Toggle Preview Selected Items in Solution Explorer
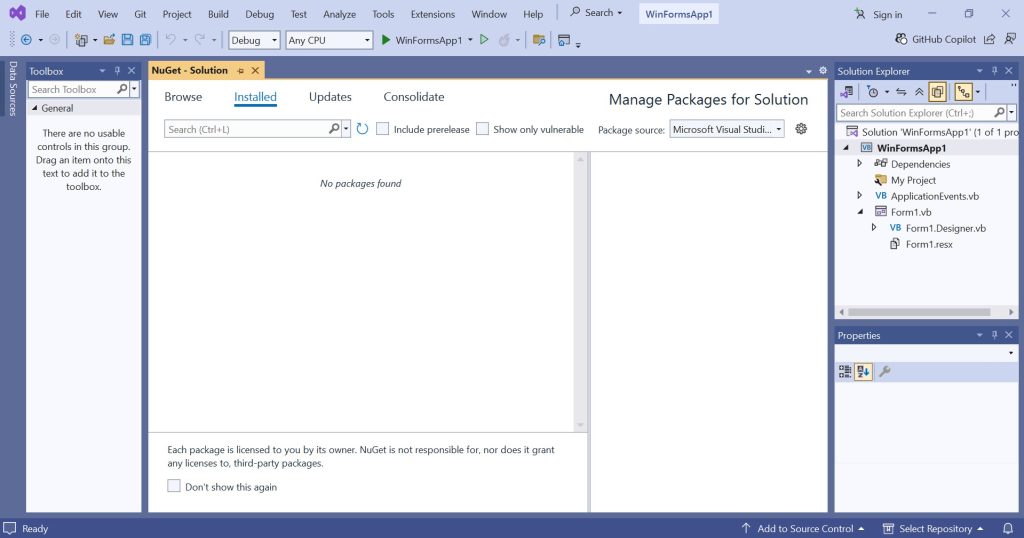 963,92
